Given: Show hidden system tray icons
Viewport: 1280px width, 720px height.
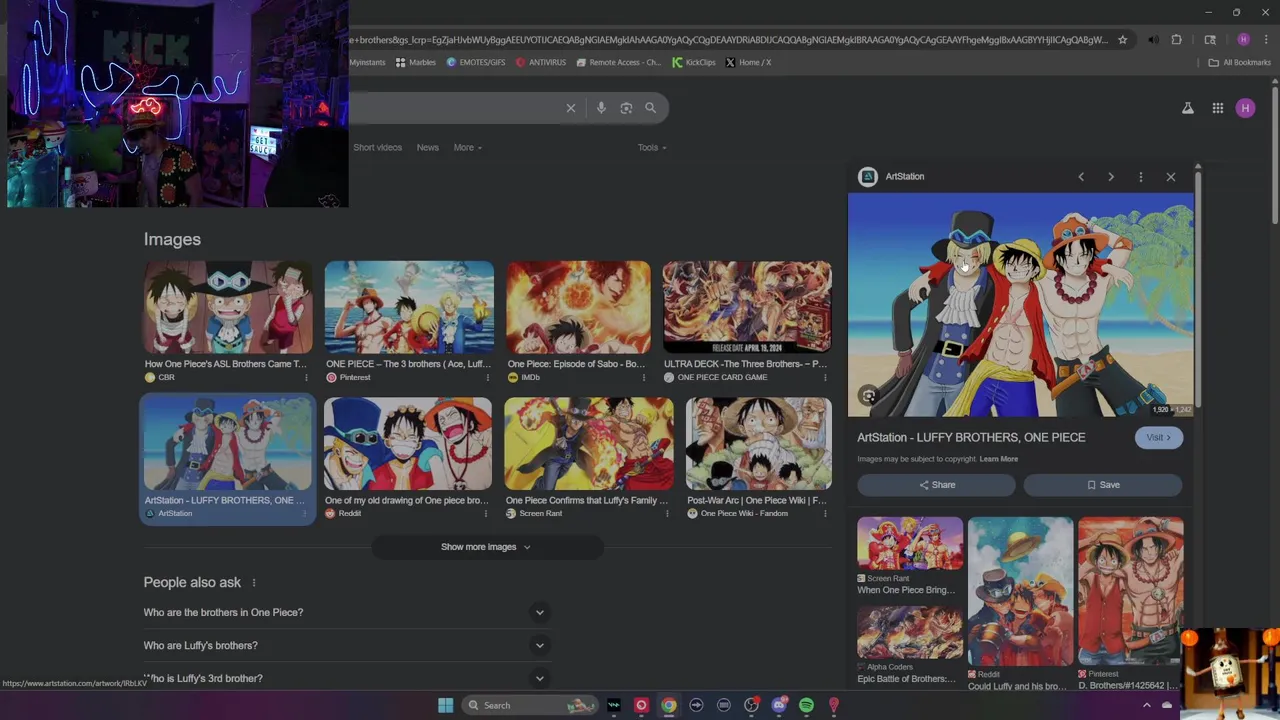Looking at the screenshot, I should point(1147,705).
